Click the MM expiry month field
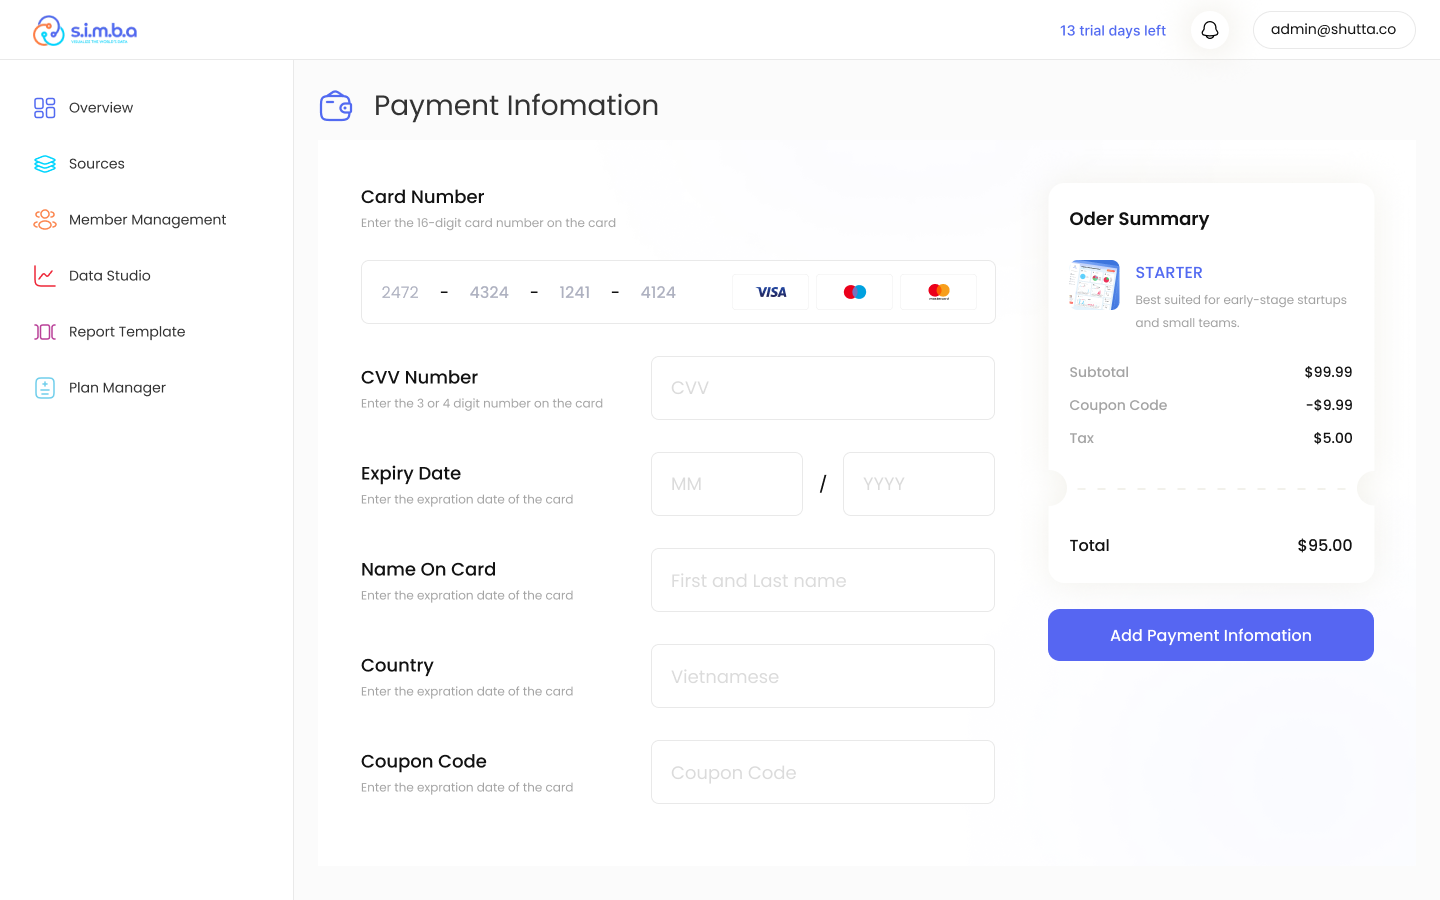This screenshot has width=1440, height=900. 727,484
